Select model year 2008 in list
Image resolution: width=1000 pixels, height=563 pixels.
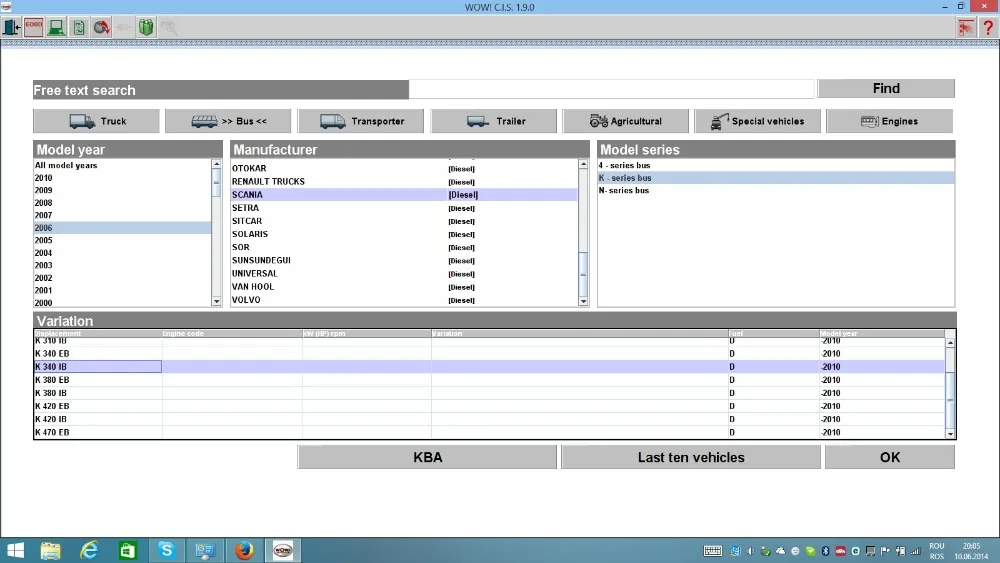pyautogui.click(x=122, y=203)
